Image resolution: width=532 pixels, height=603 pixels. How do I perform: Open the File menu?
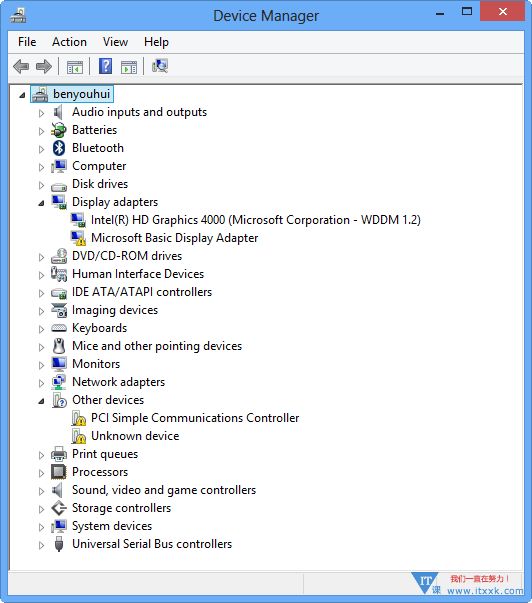click(x=27, y=42)
